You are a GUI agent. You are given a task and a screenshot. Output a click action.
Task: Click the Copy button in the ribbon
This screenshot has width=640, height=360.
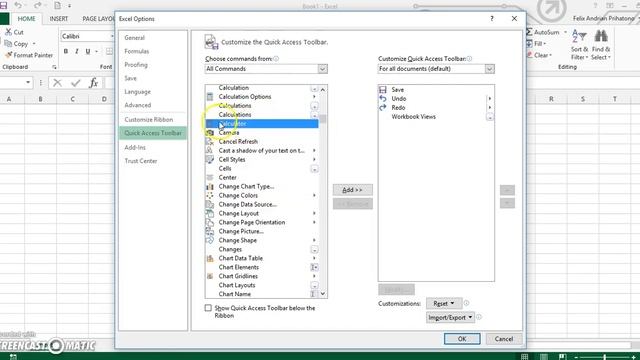16,43
